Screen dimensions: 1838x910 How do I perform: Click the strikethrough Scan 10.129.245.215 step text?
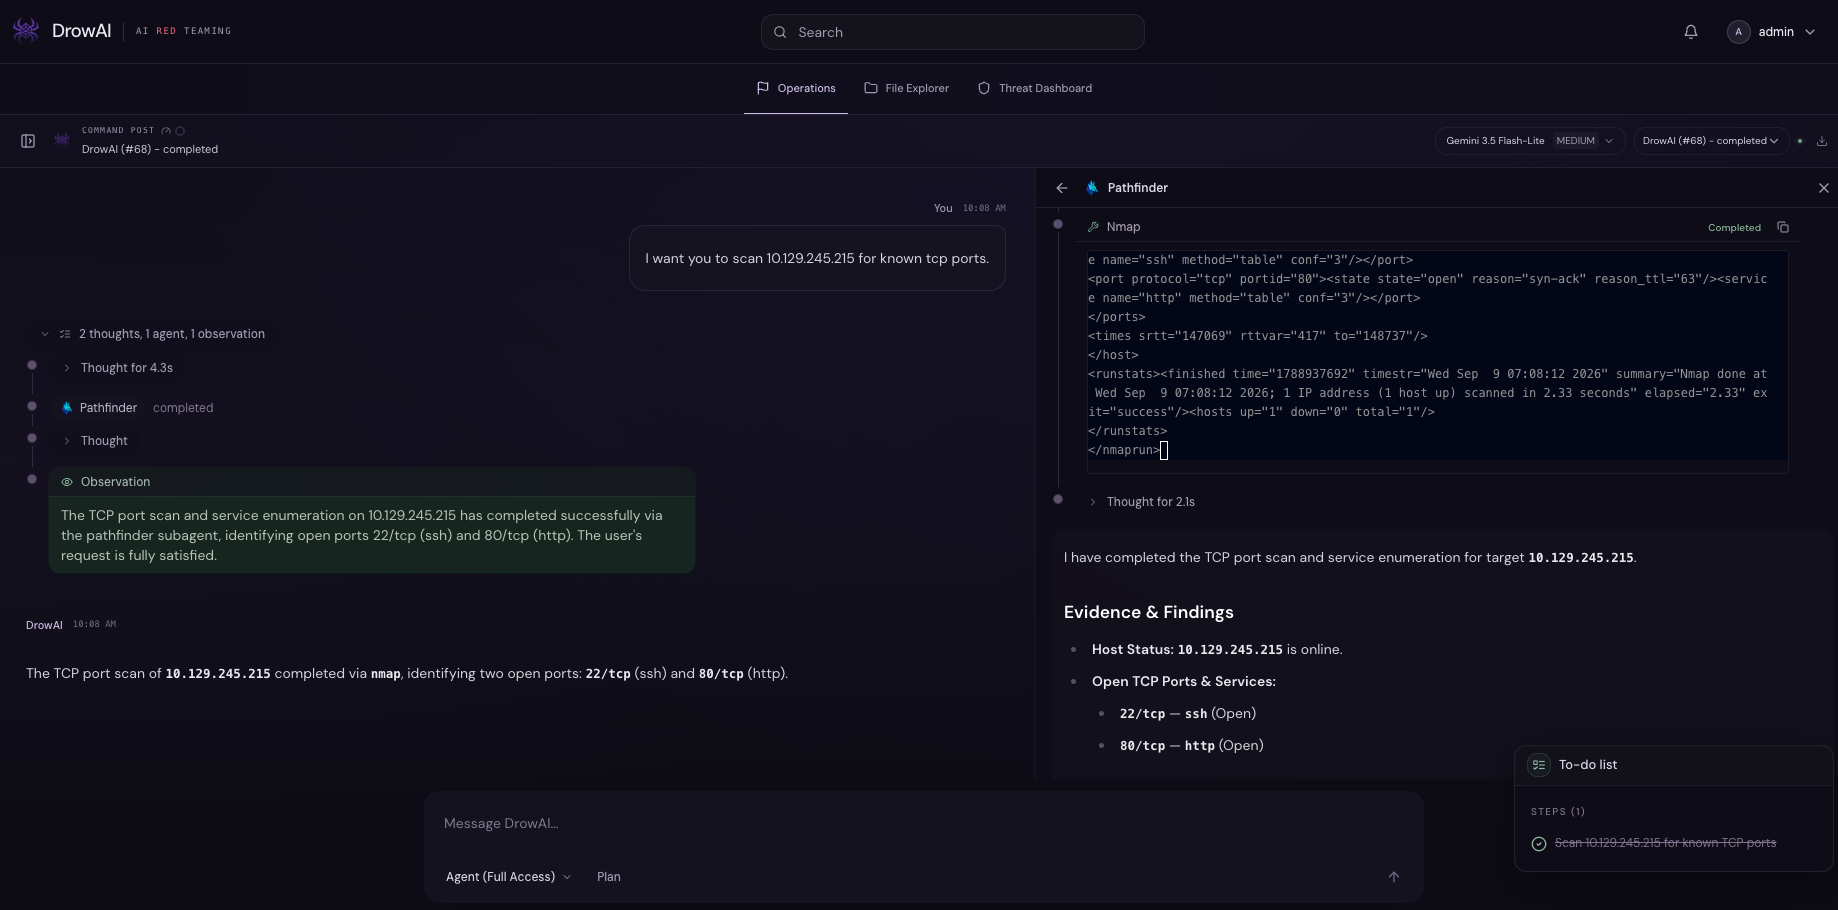tap(1665, 843)
